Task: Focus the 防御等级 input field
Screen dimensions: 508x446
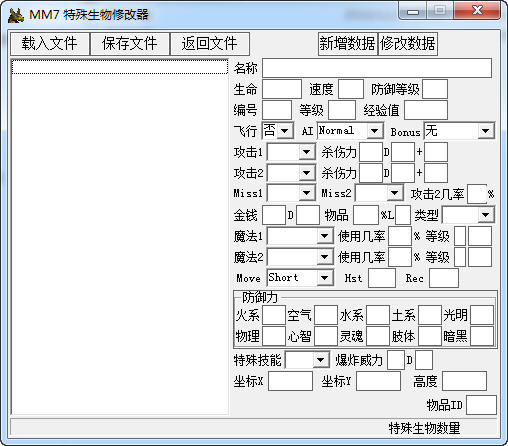Action: [x=435, y=89]
